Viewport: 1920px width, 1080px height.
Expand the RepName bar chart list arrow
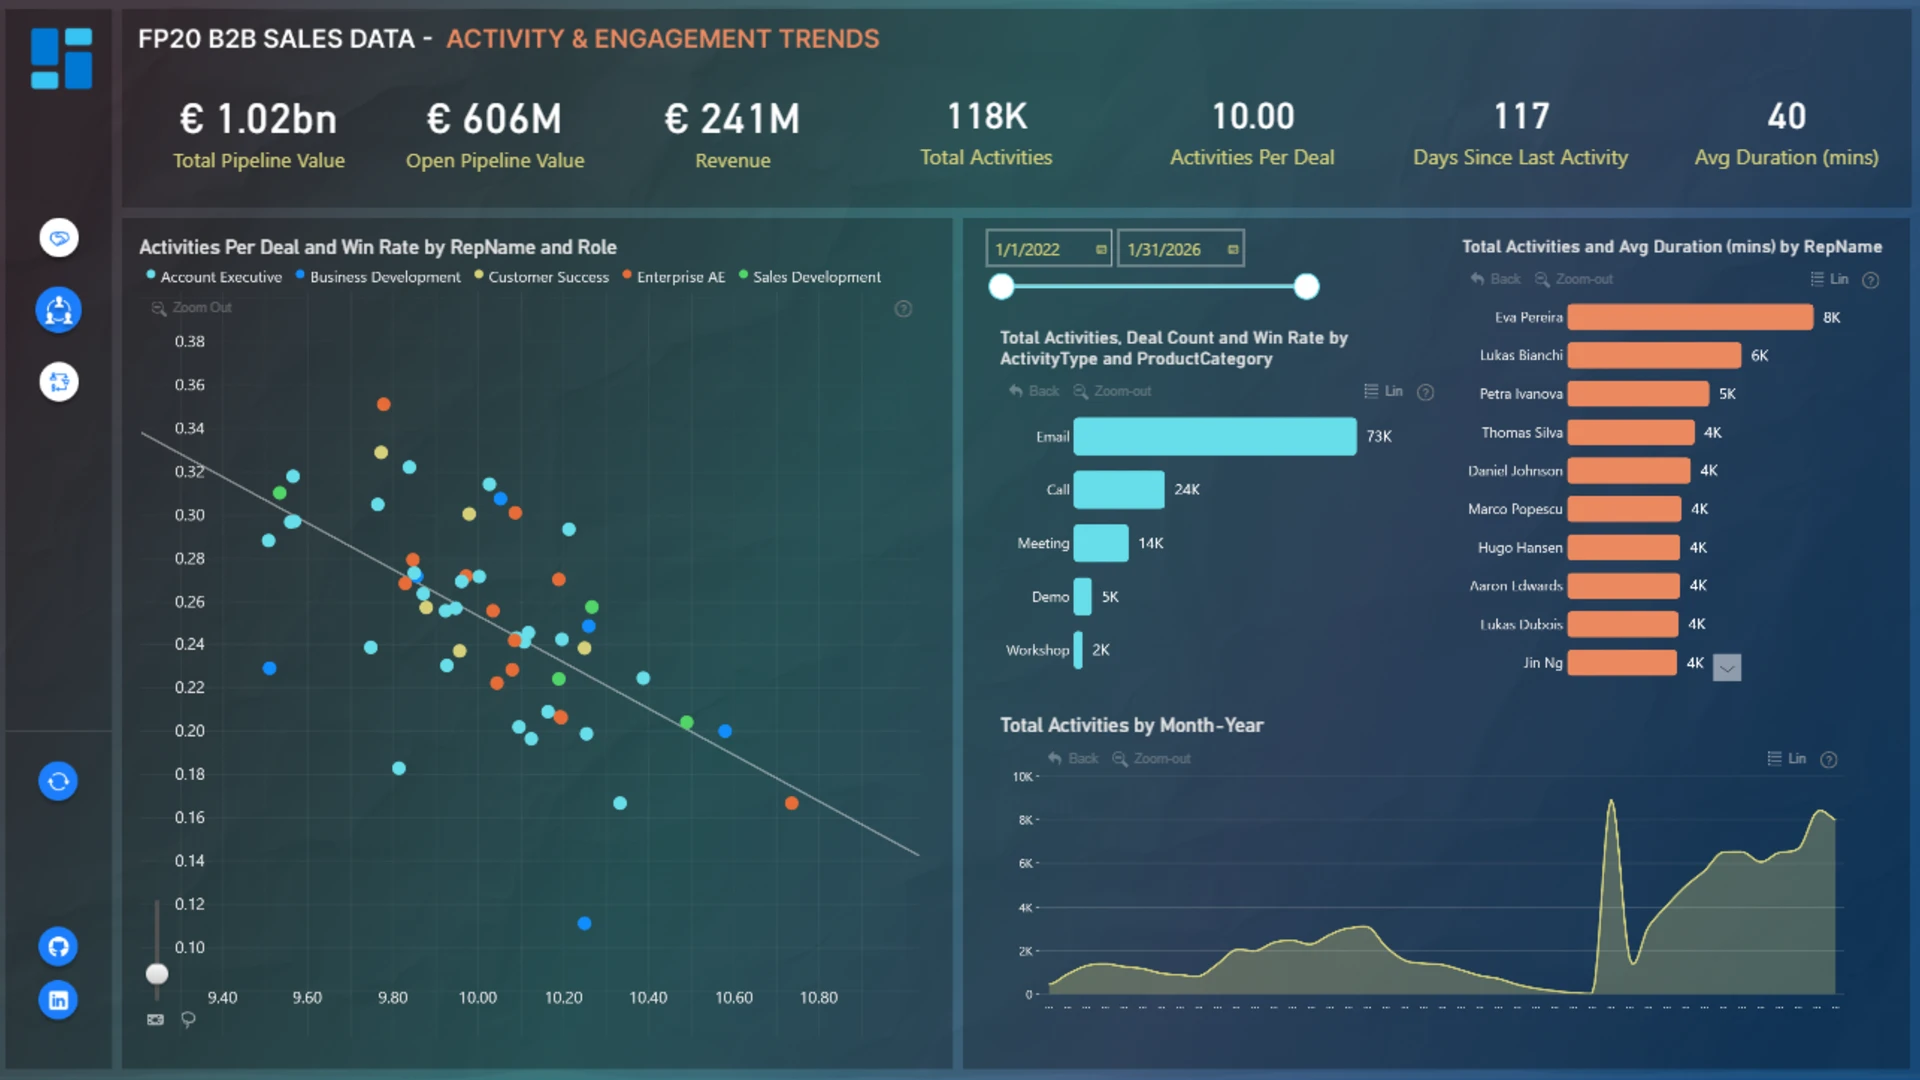click(1727, 667)
